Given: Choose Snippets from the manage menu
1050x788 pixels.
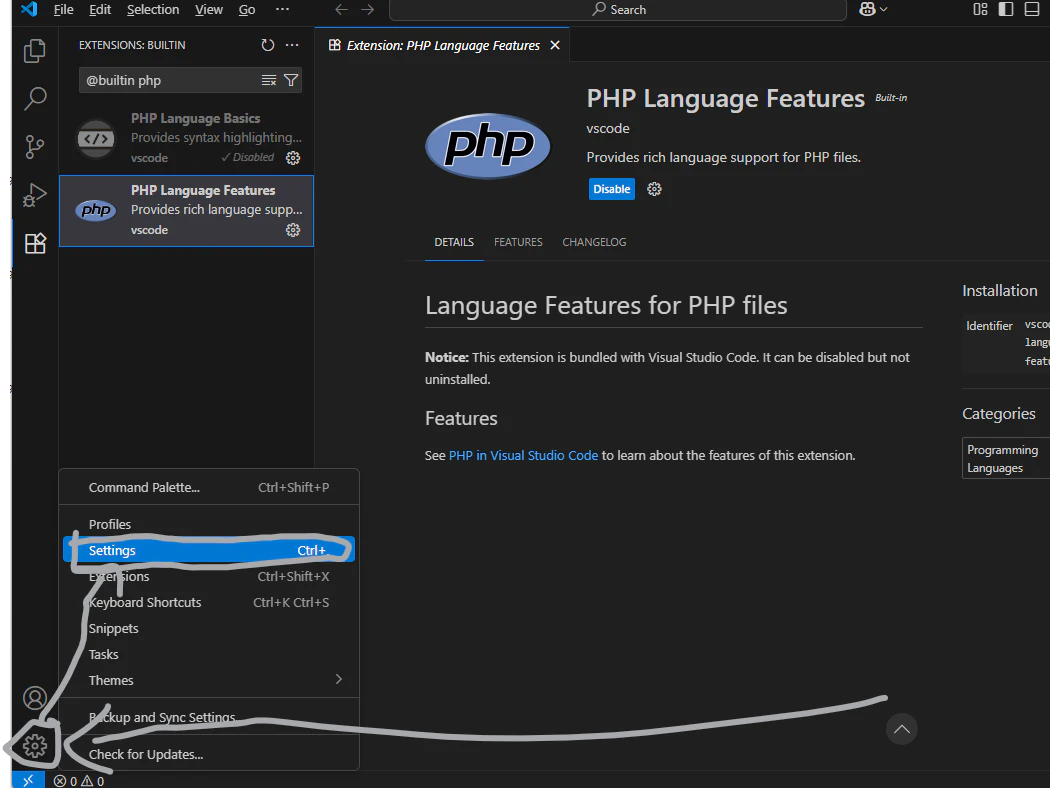Looking at the screenshot, I should click(209, 629).
